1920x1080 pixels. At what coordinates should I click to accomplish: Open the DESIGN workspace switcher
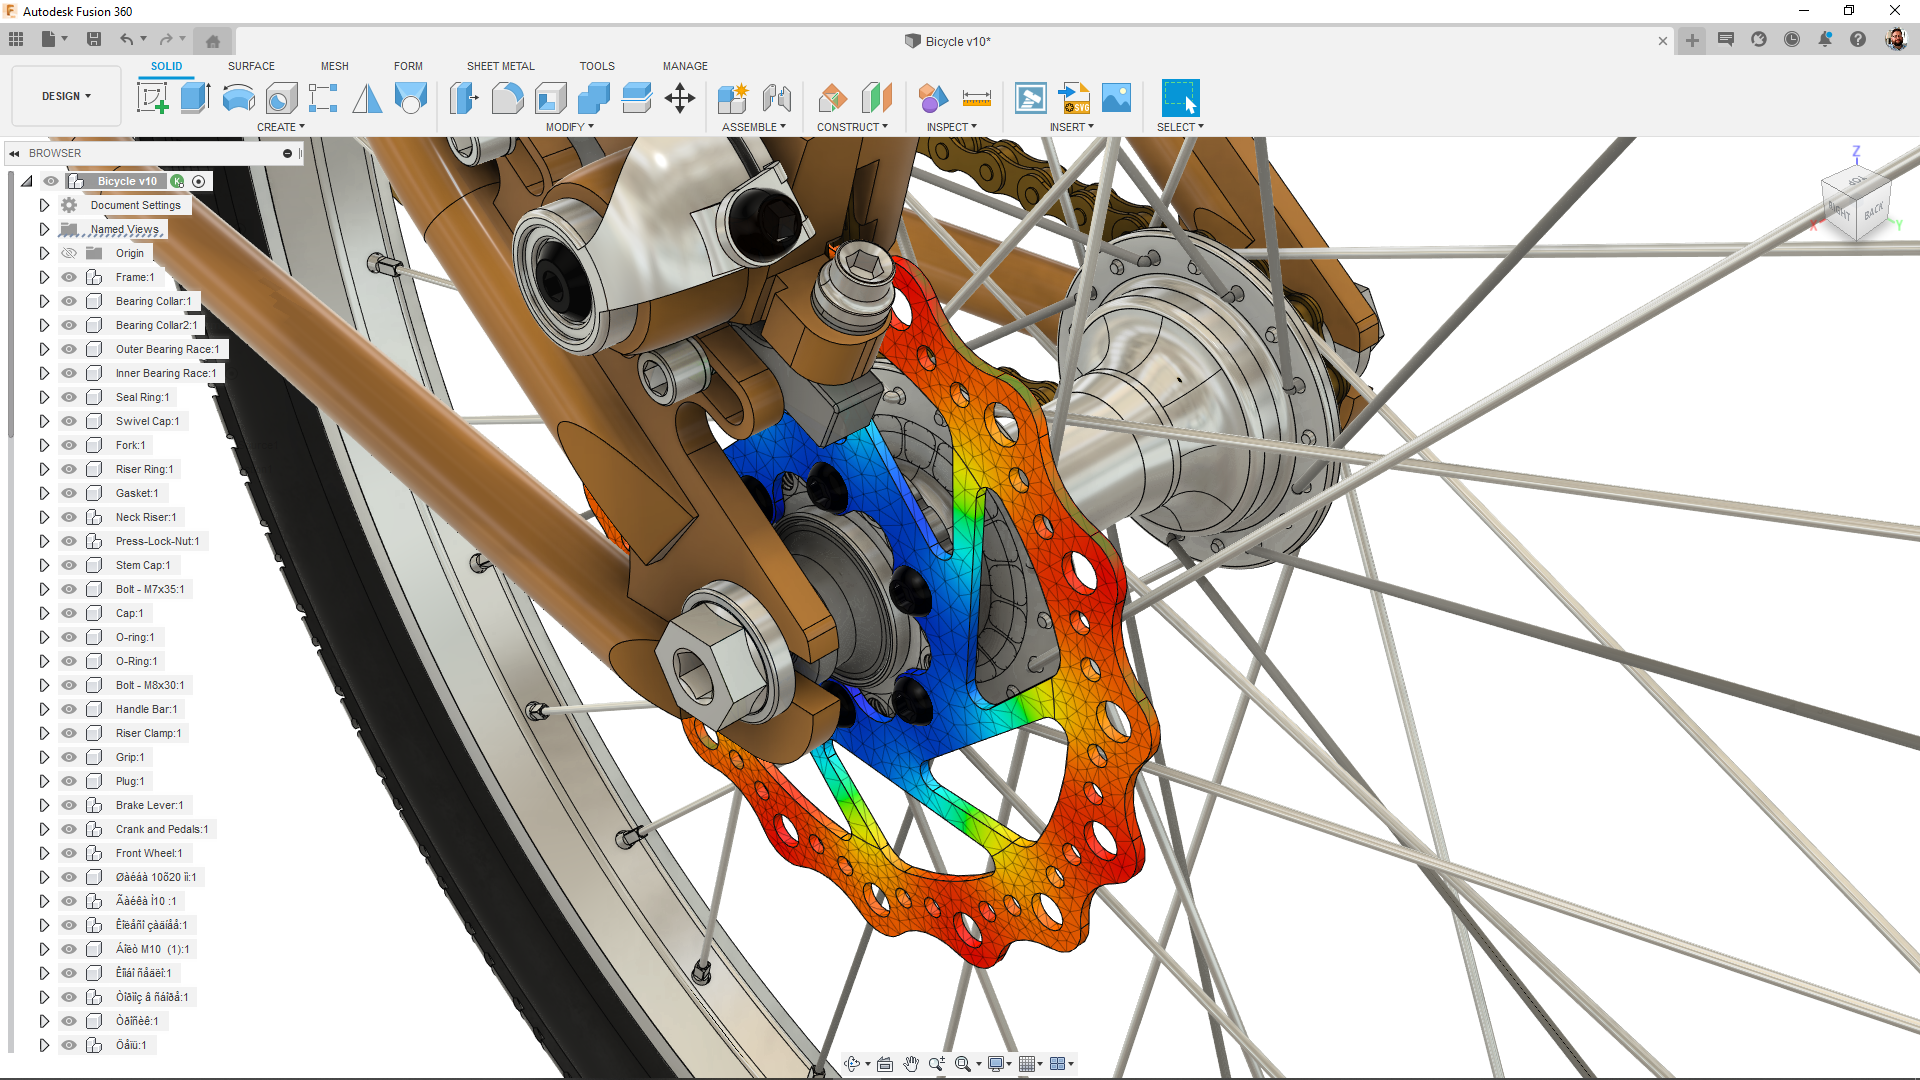click(x=65, y=95)
